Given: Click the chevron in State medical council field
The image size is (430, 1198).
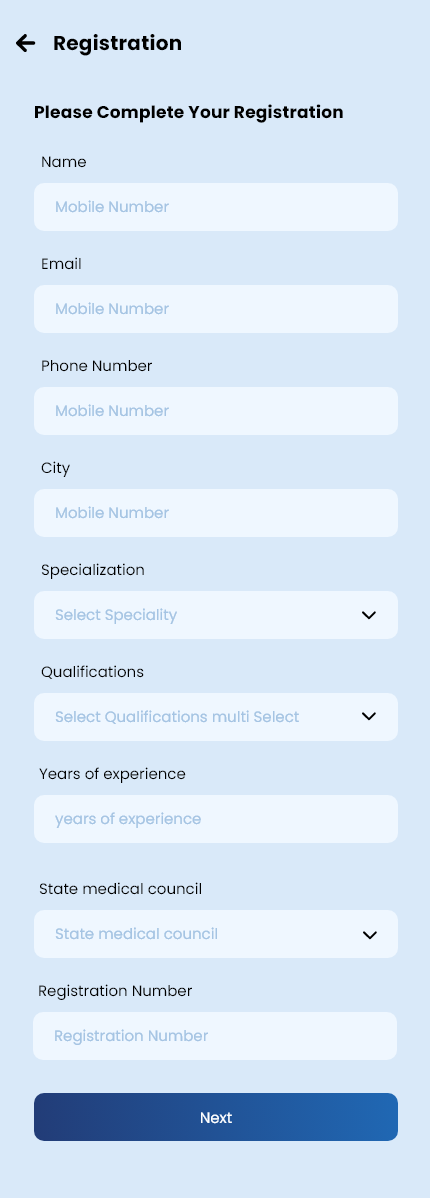Looking at the screenshot, I should [x=370, y=934].
